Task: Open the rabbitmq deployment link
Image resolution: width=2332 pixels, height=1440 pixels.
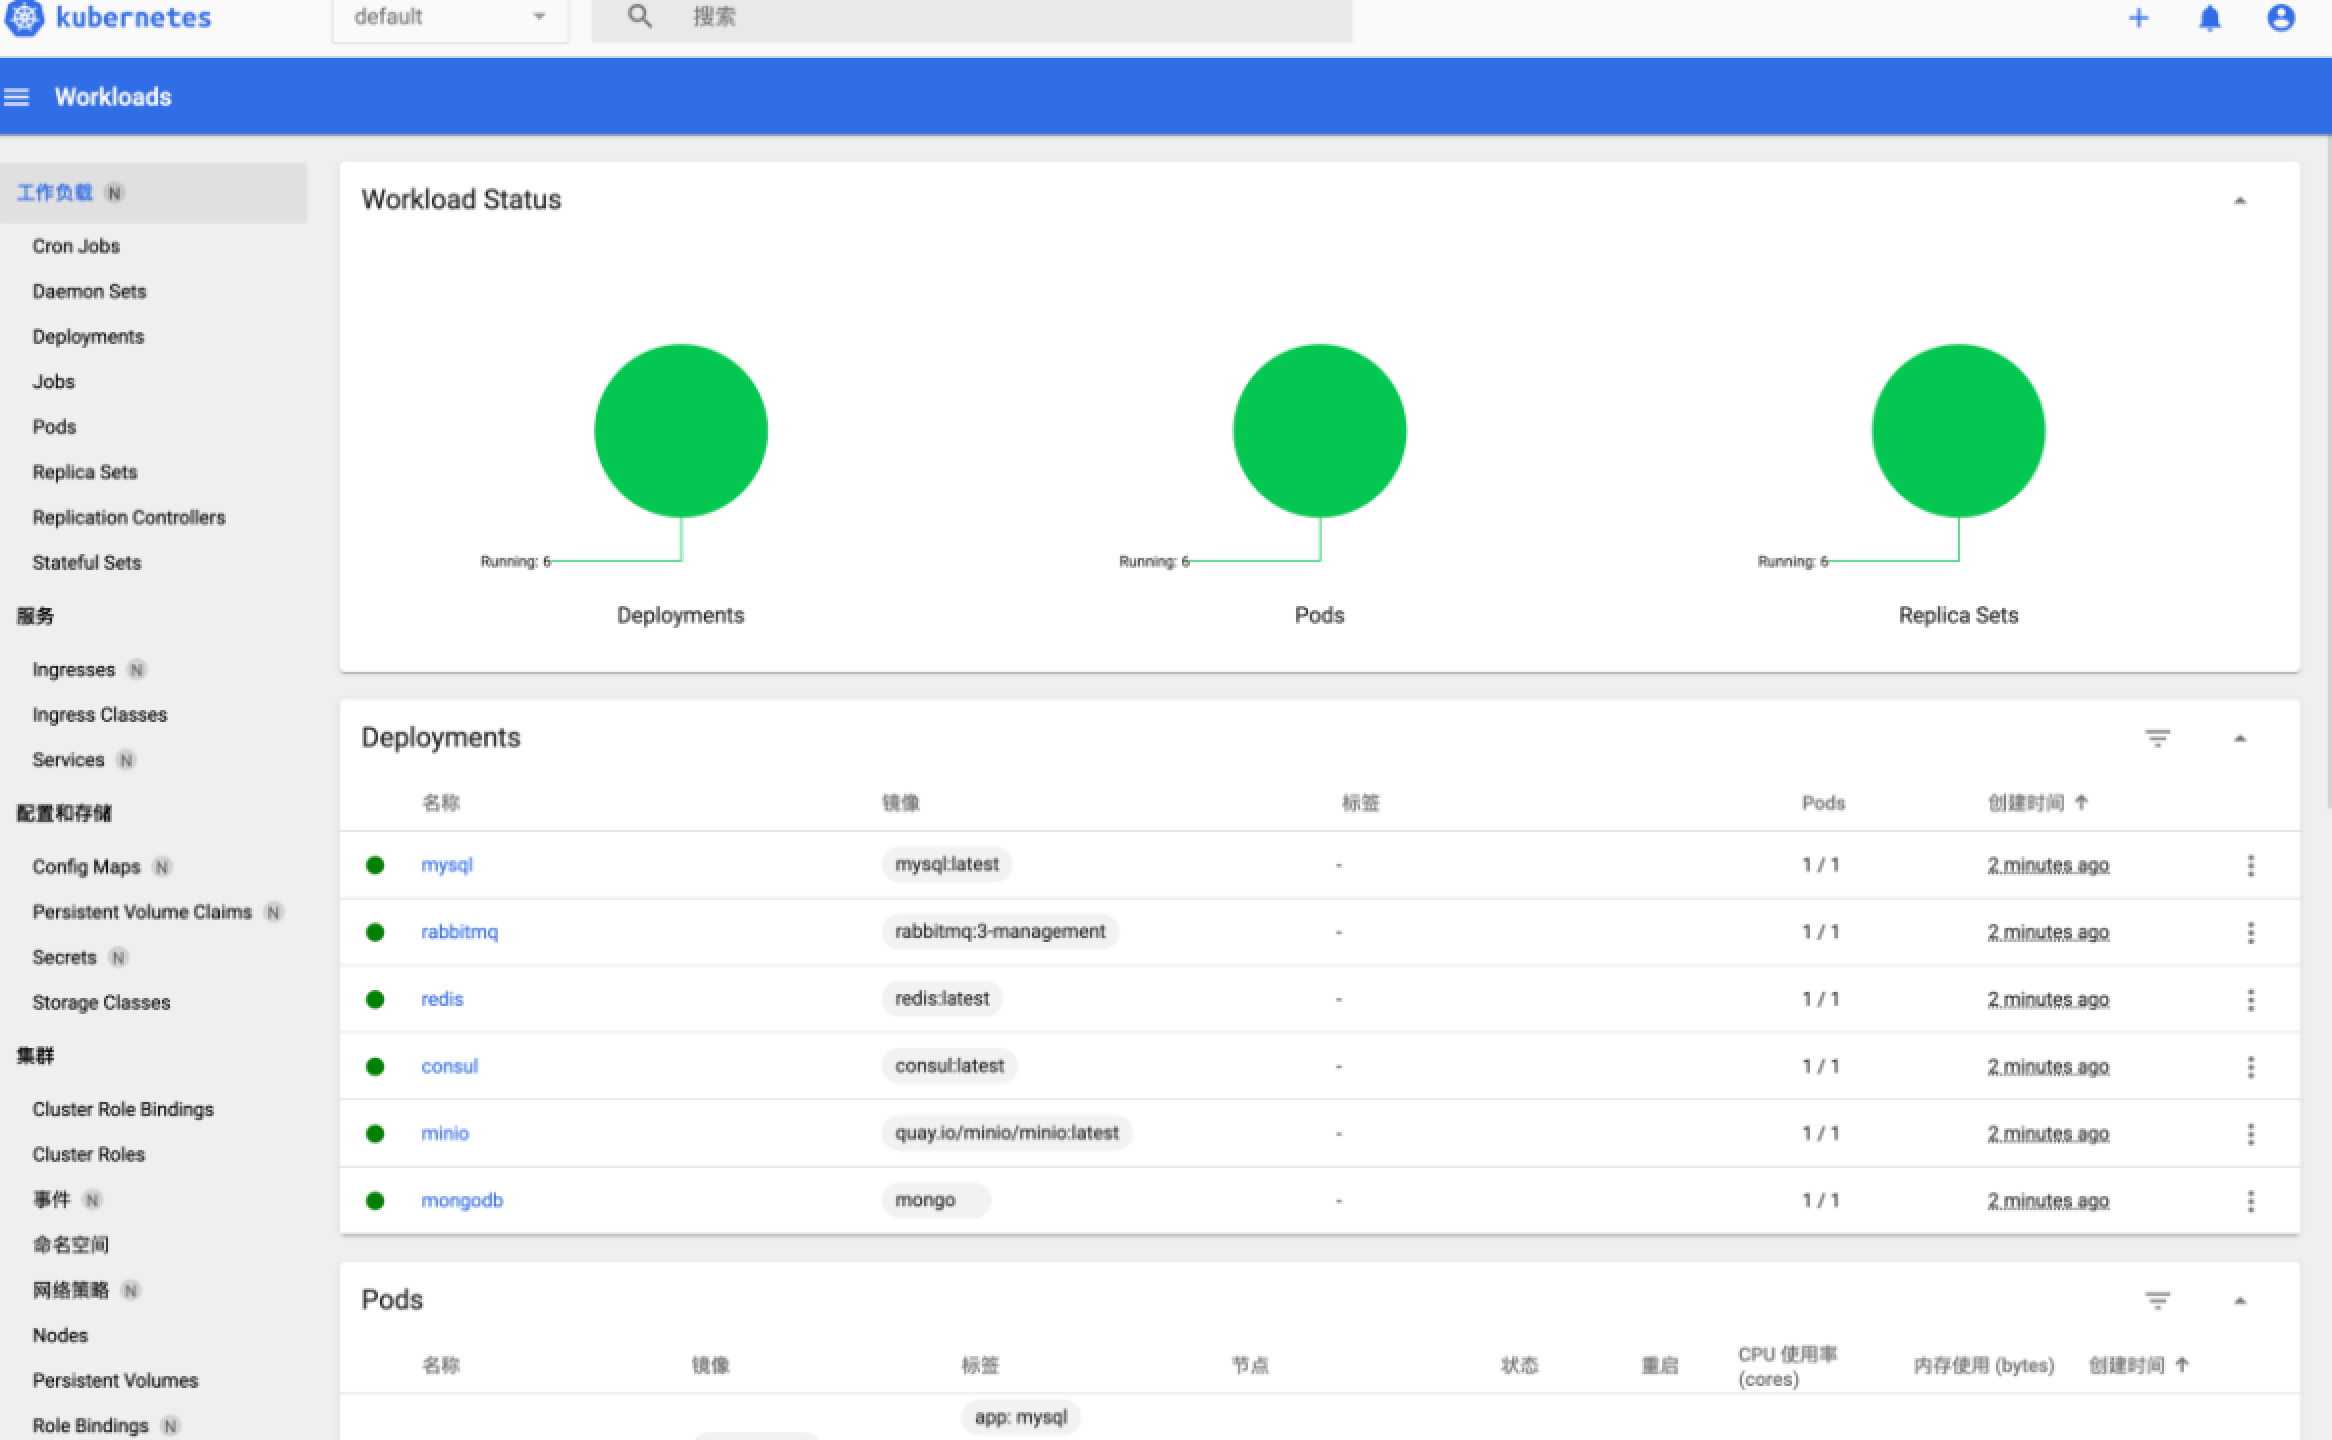Action: tap(459, 932)
